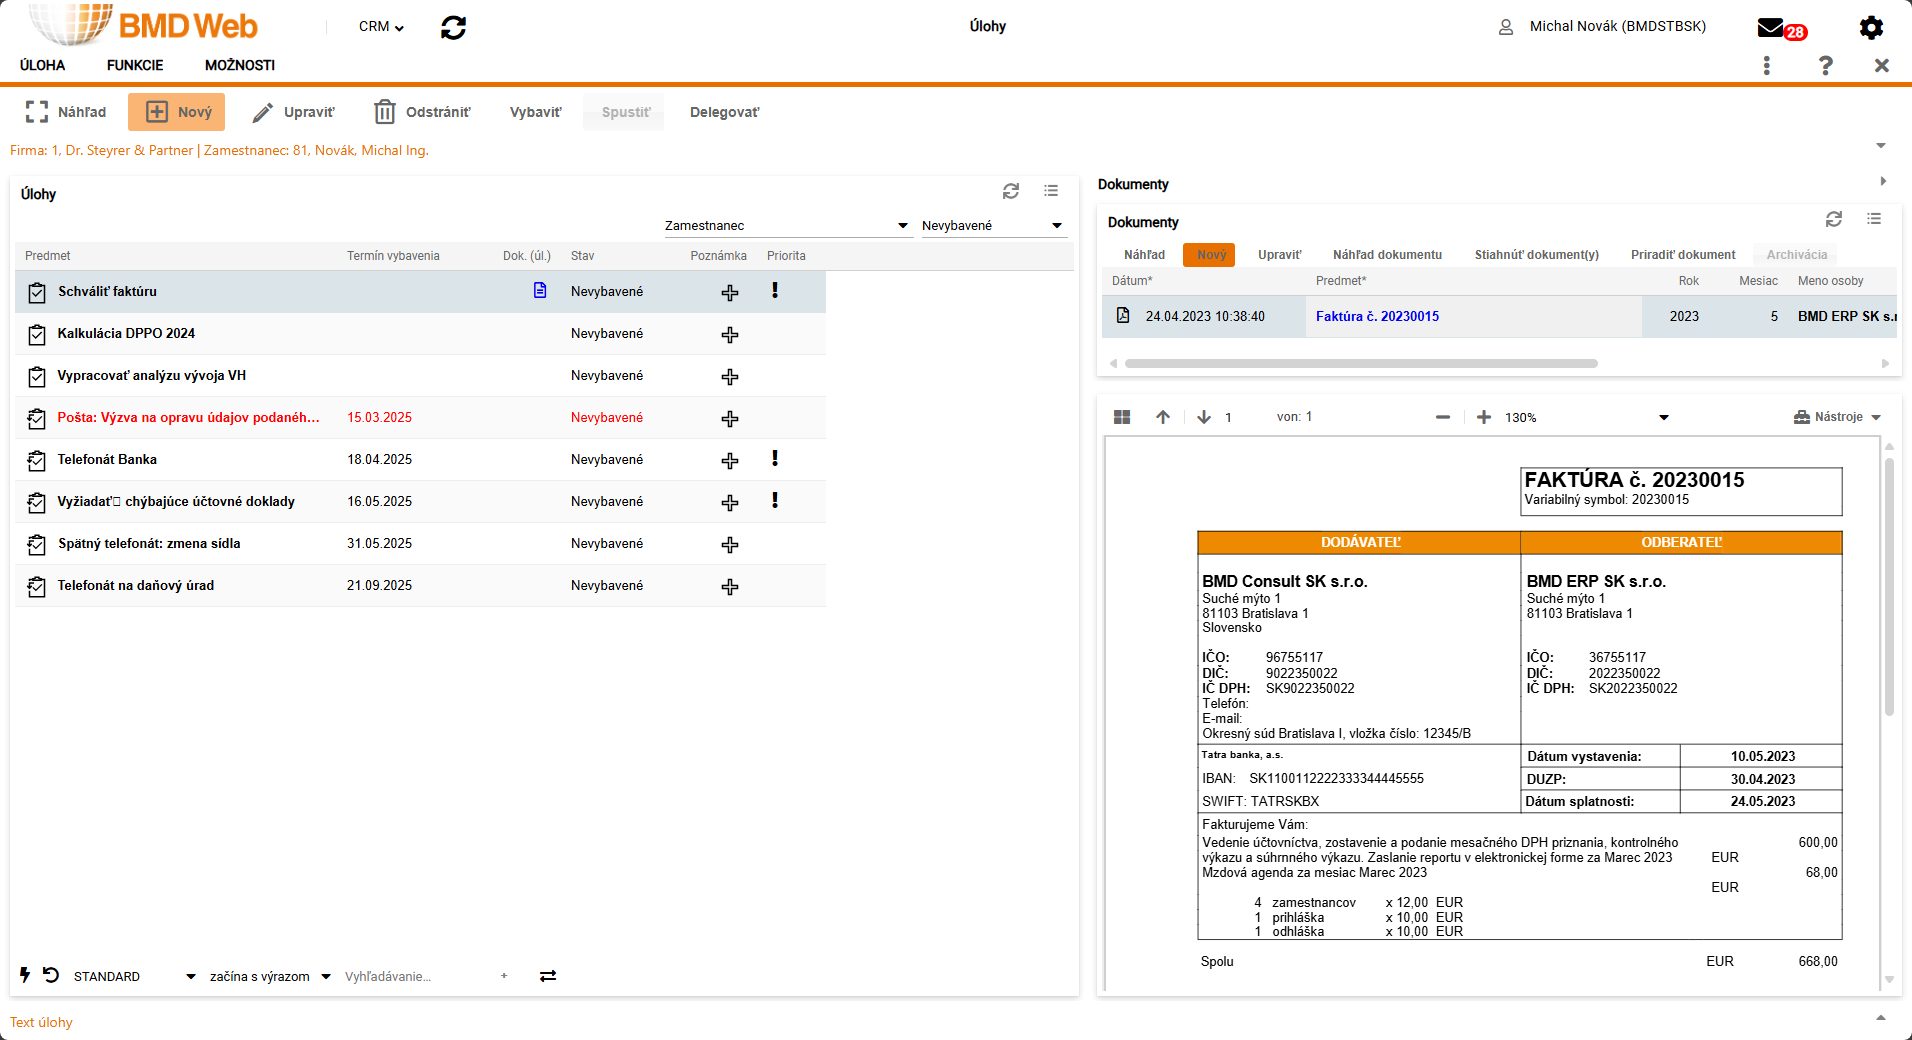Viewport: 1912px width, 1040px height.
Task: Toggle quick filter lightning icon
Action: (x=25, y=975)
